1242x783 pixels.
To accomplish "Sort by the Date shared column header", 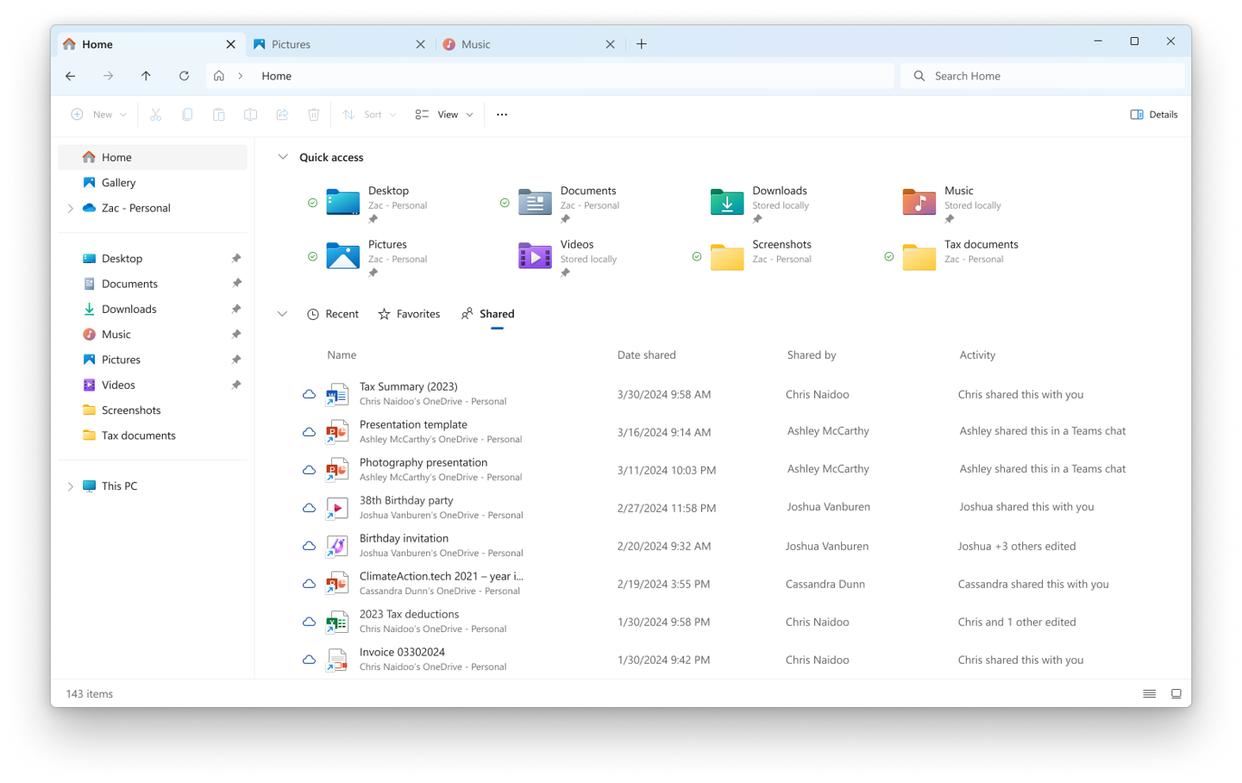I will (x=646, y=355).
